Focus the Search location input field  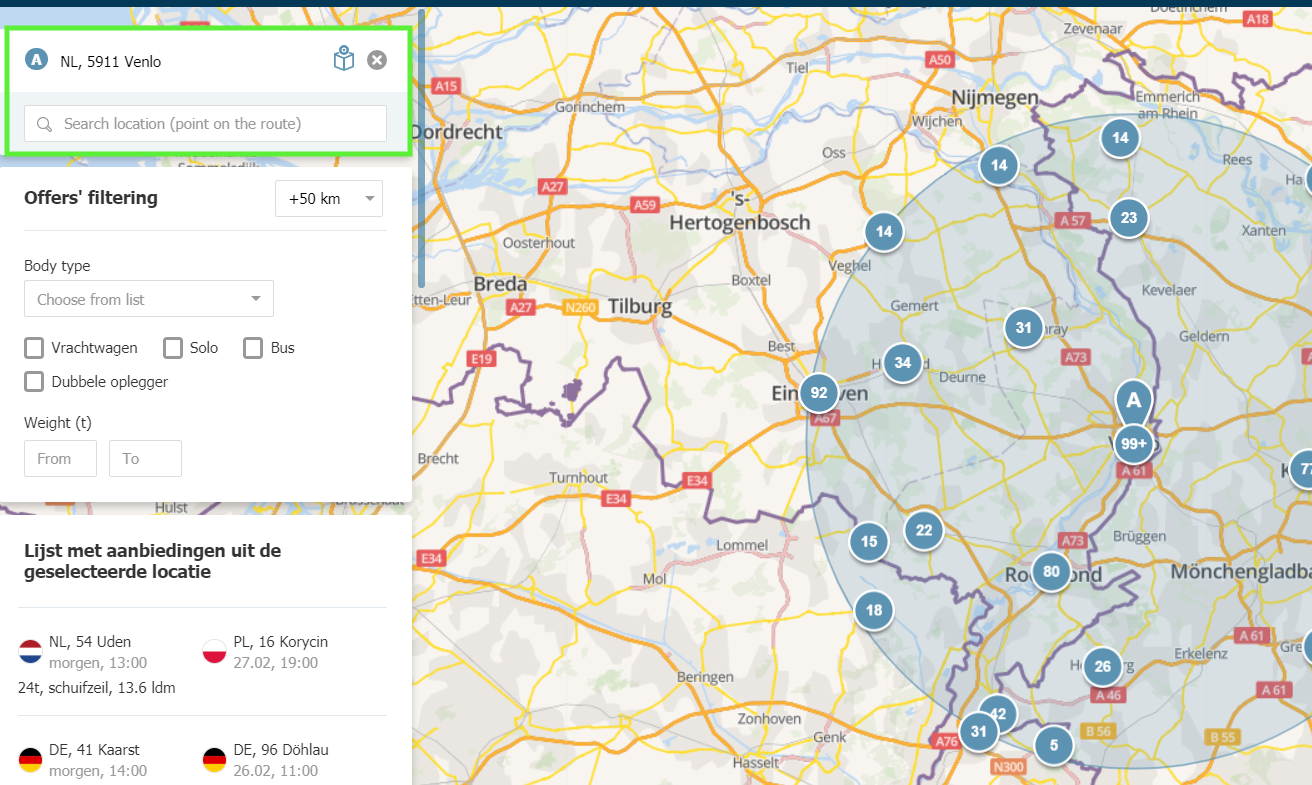click(205, 124)
